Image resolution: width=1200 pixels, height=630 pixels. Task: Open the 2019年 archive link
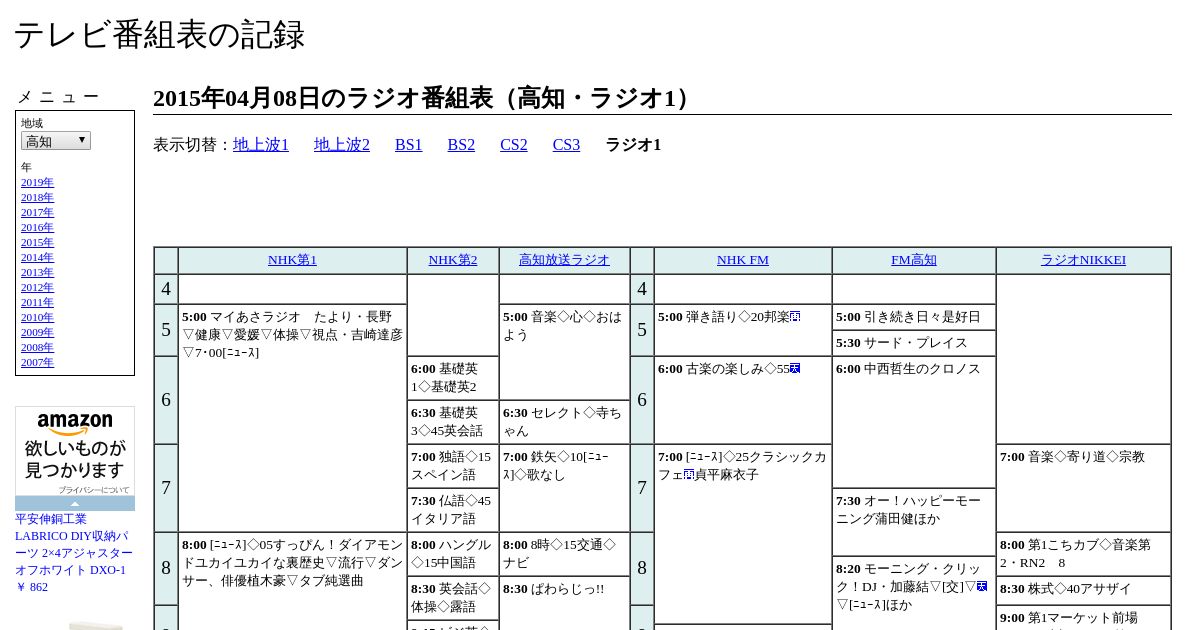[x=37, y=183]
